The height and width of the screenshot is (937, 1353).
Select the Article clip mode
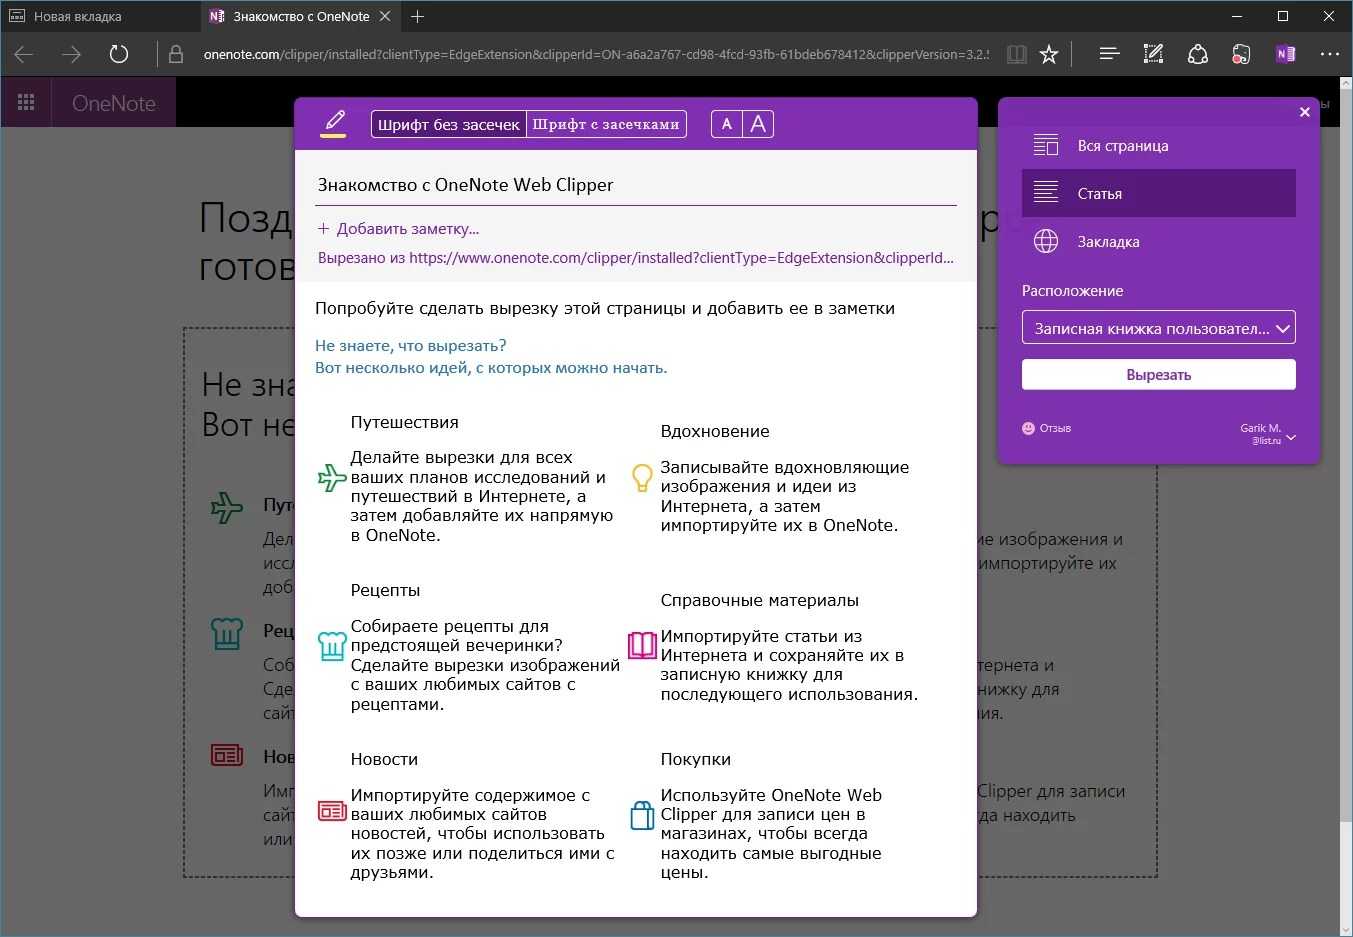1158,193
